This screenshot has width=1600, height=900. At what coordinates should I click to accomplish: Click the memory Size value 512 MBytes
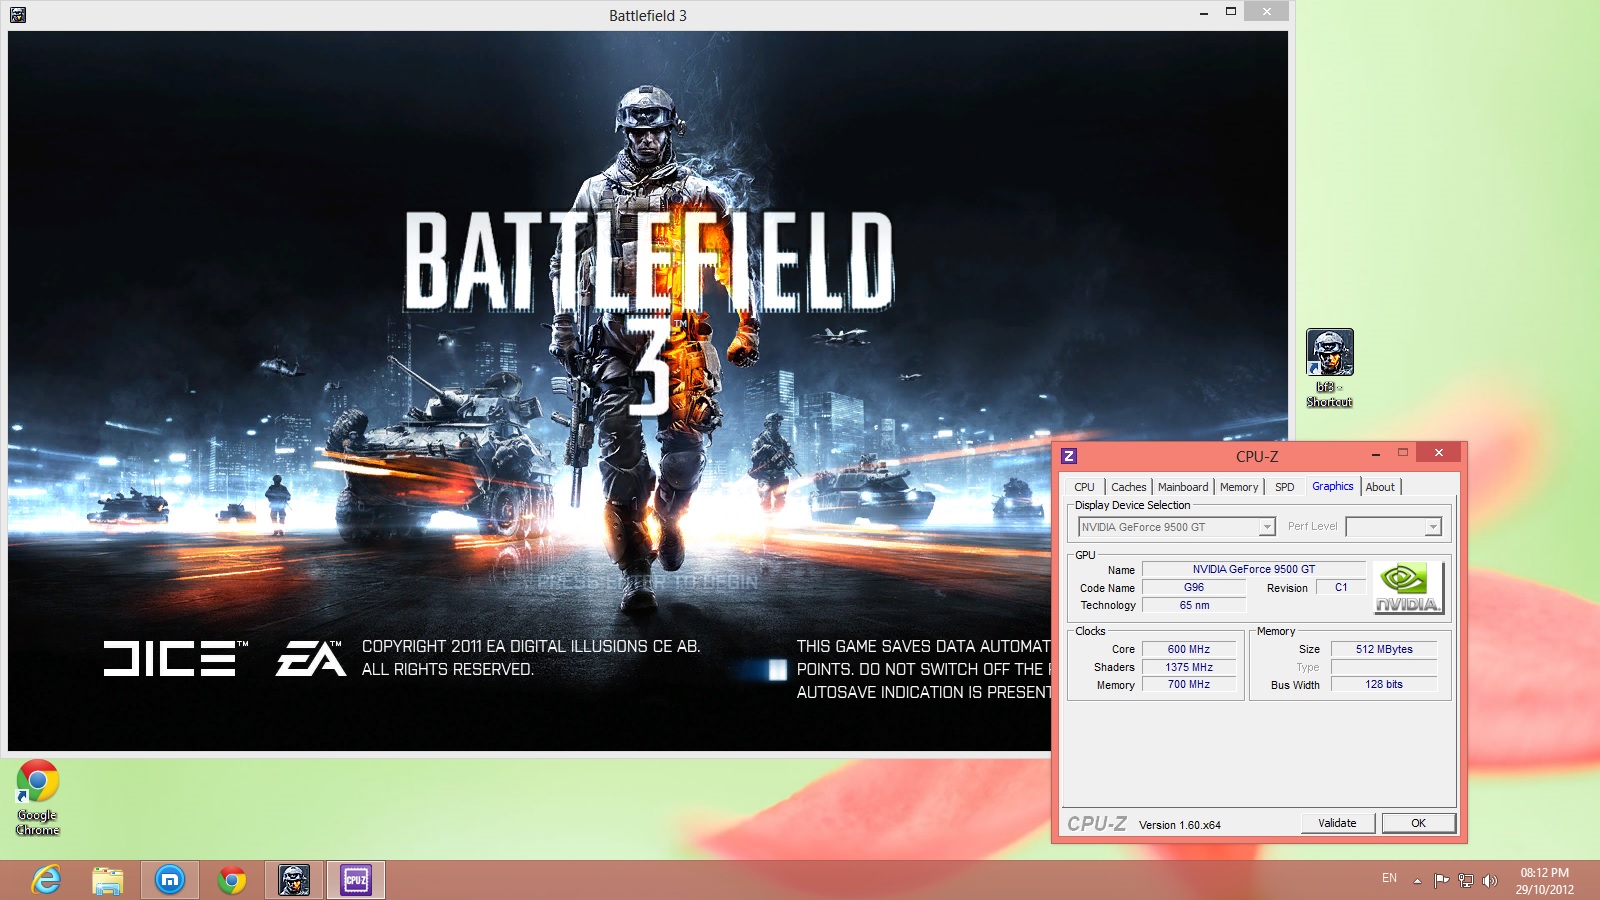point(1384,649)
